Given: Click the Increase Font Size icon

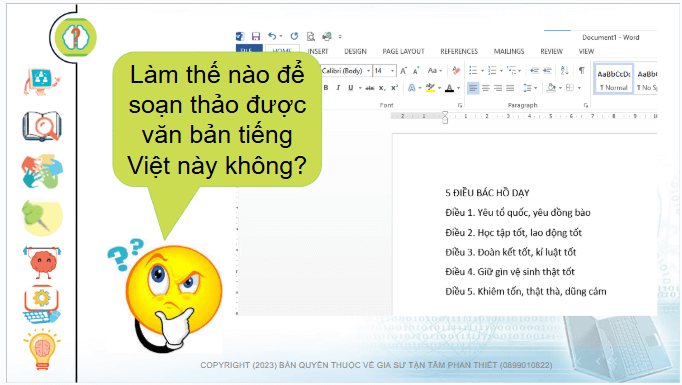Looking at the screenshot, I should (x=403, y=70).
